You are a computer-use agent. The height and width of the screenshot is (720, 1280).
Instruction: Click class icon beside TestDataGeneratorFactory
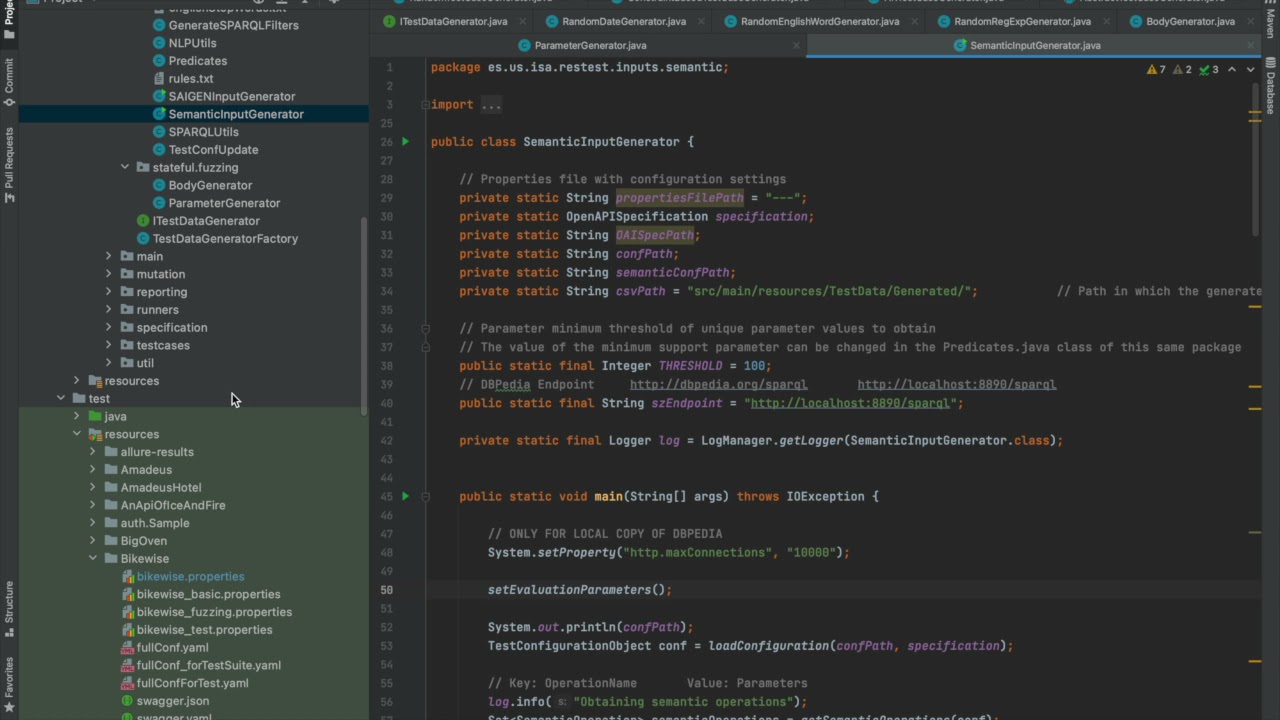tap(143, 239)
